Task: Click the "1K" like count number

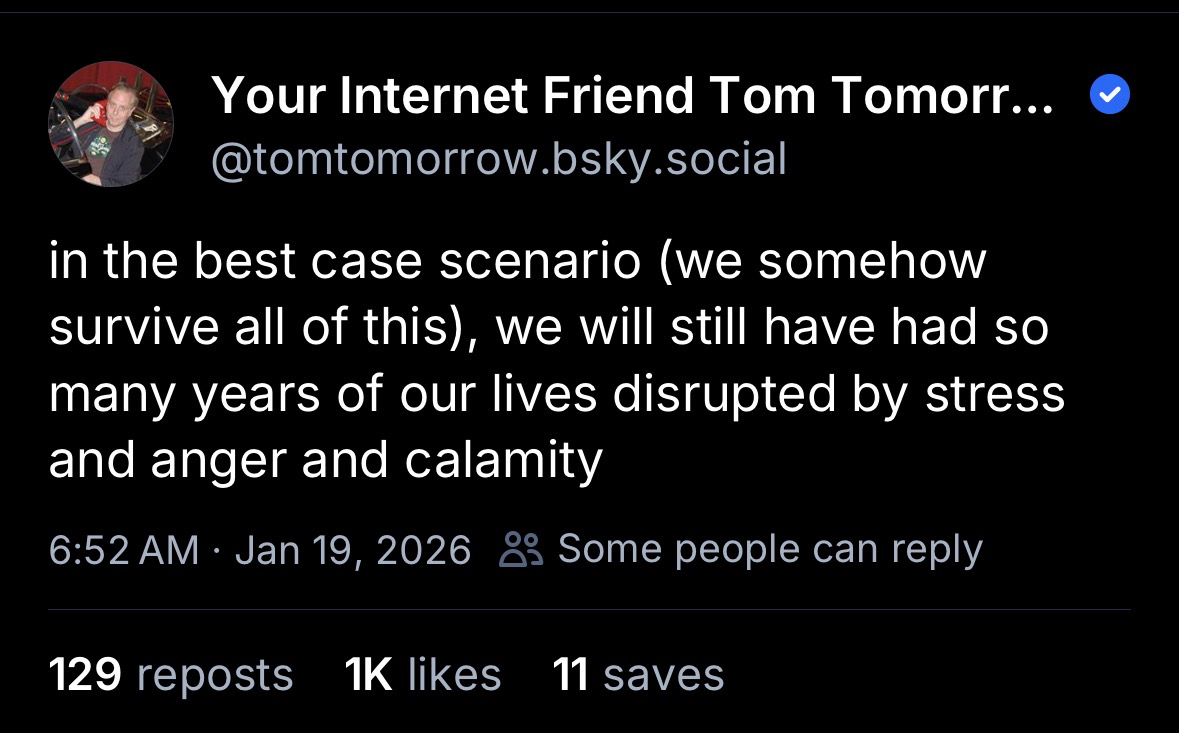Action: [367, 675]
